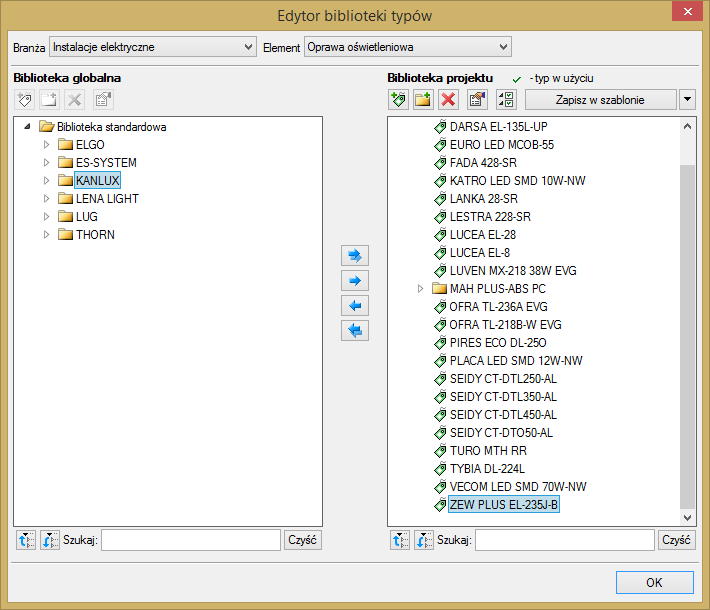Screen dimensions: 710x610
Task: Click single left arrow to move to global library
Action: tap(355, 306)
